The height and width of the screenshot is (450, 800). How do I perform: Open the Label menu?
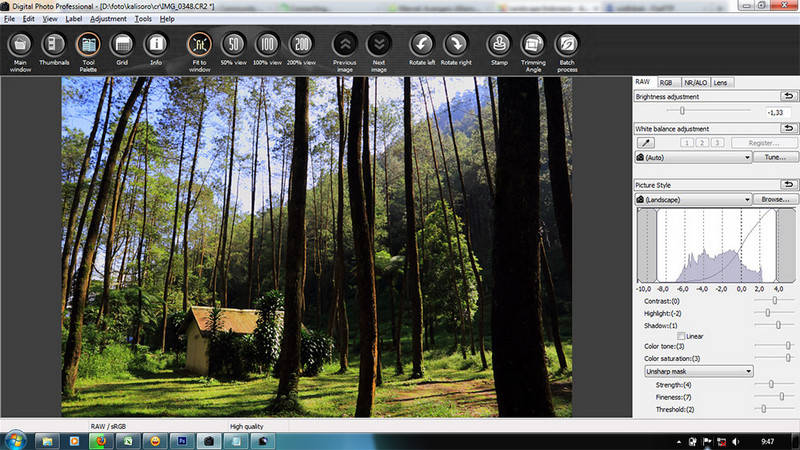tap(73, 19)
